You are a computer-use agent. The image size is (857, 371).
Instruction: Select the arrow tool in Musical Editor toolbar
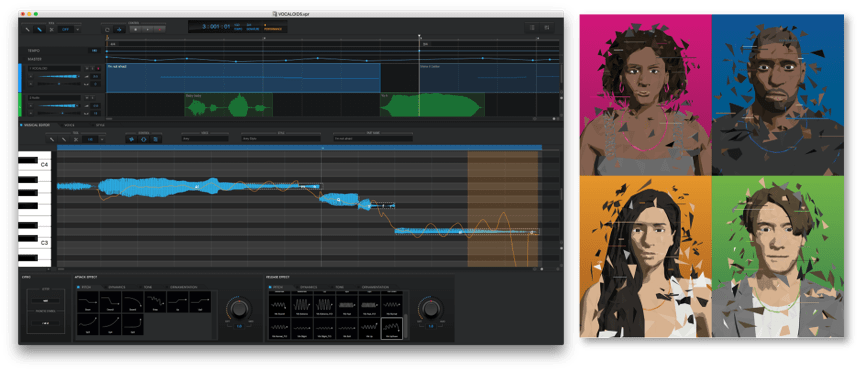tap(52, 139)
